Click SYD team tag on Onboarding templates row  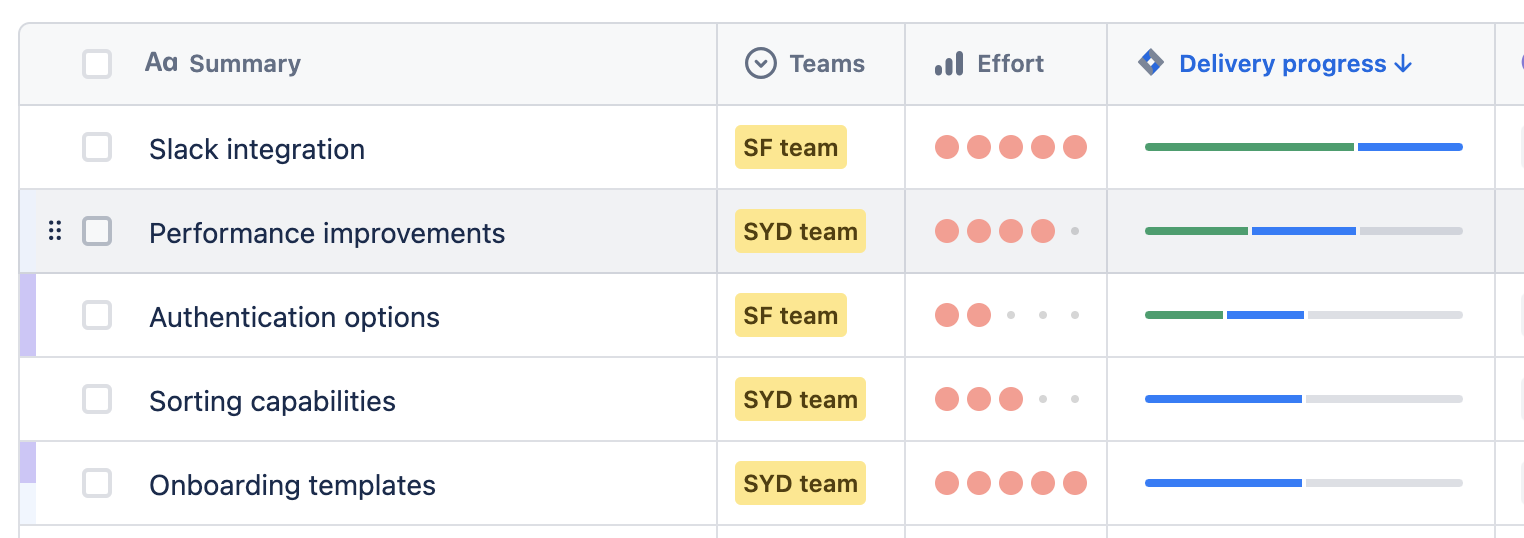(x=800, y=483)
